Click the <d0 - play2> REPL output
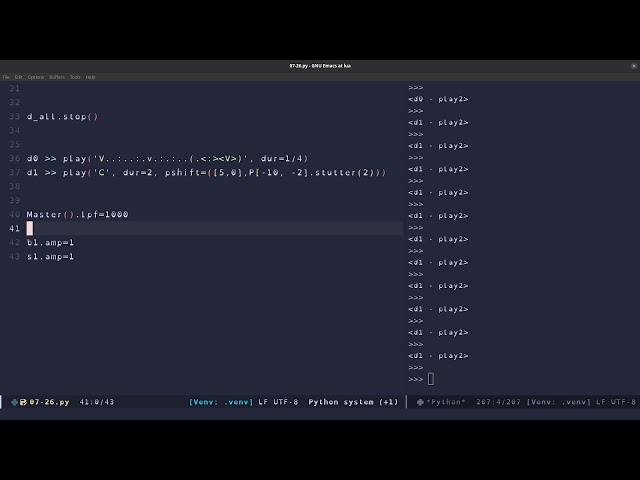Screen dimensions: 640x480 click(438, 99)
